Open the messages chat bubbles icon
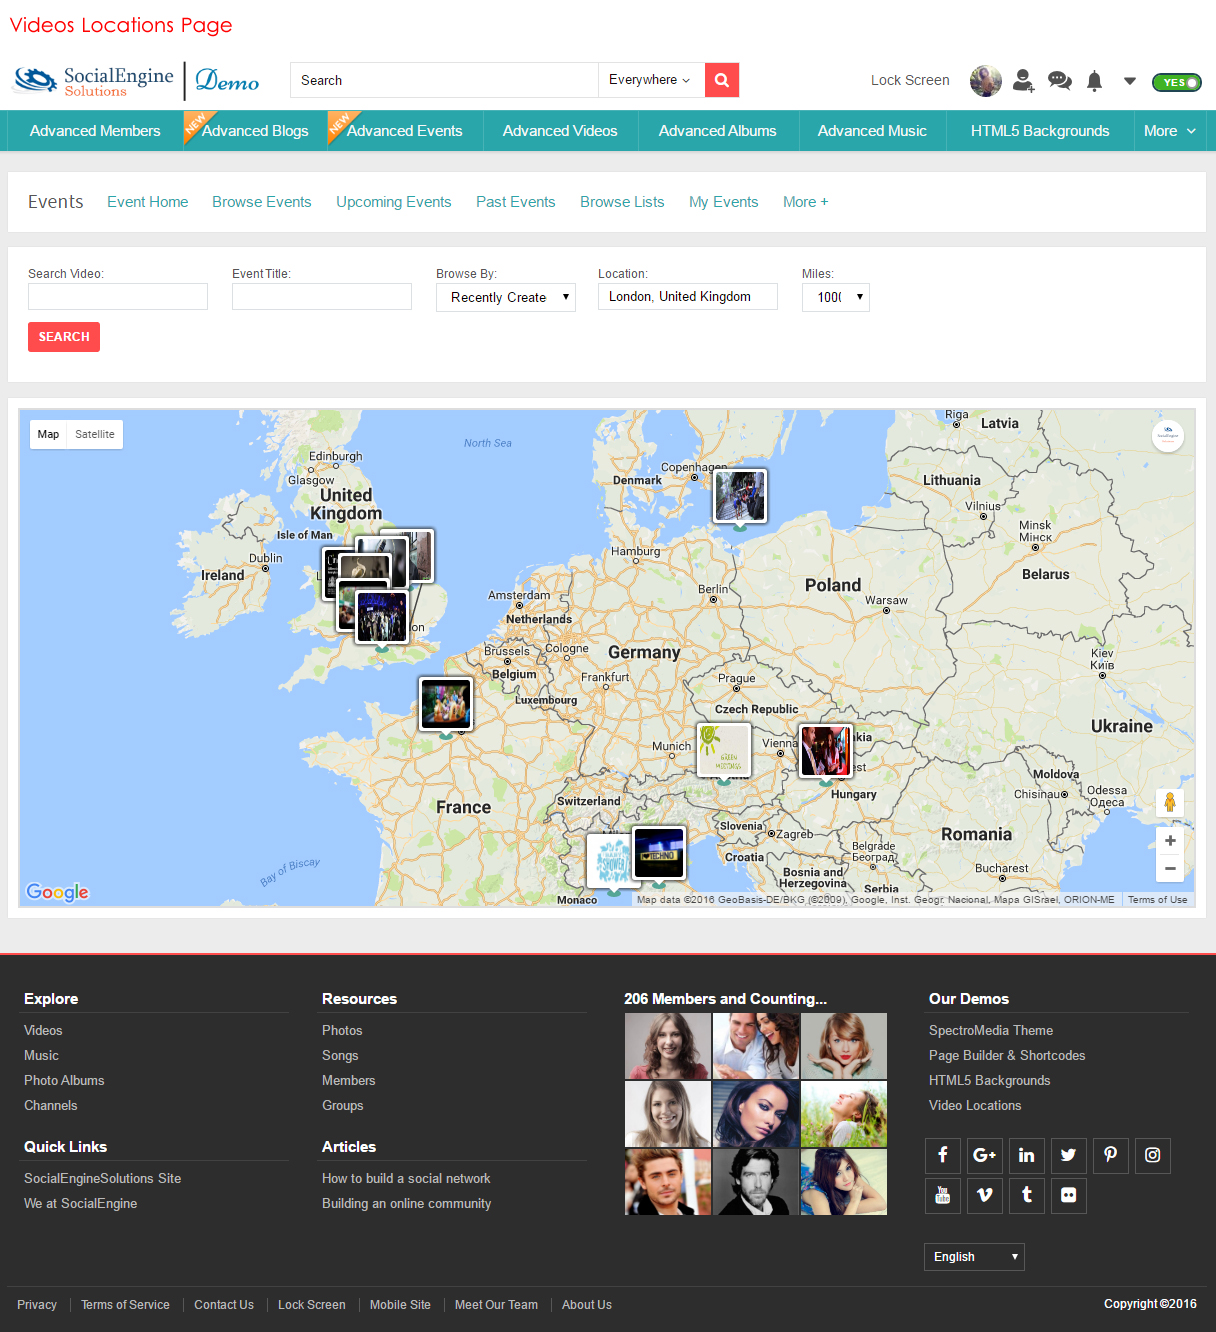The width and height of the screenshot is (1216, 1332). [1059, 80]
